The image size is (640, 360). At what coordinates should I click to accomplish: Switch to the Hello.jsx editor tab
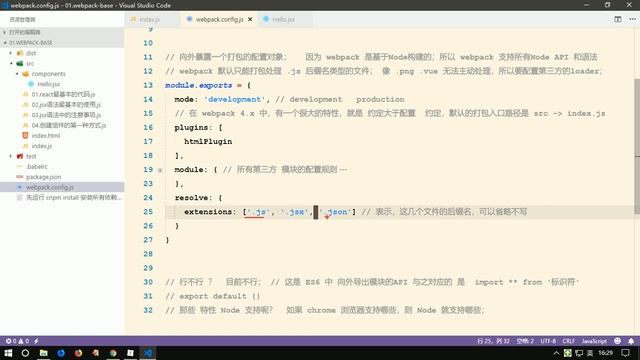[x=284, y=19]
